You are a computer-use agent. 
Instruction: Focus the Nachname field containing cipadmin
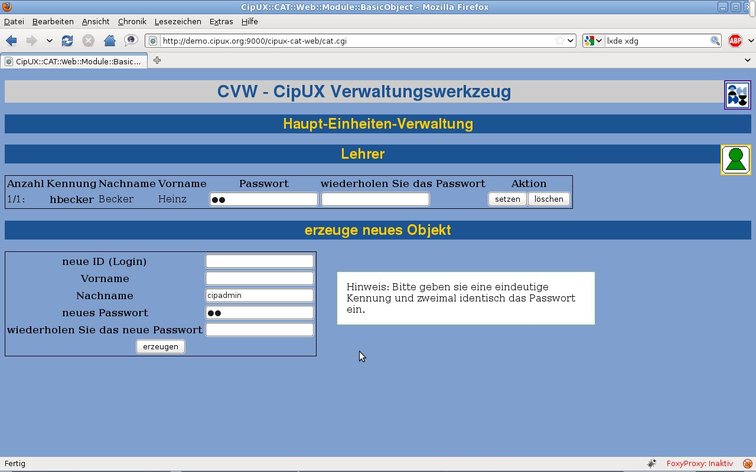pyautogui.click(x=259, y=296)
